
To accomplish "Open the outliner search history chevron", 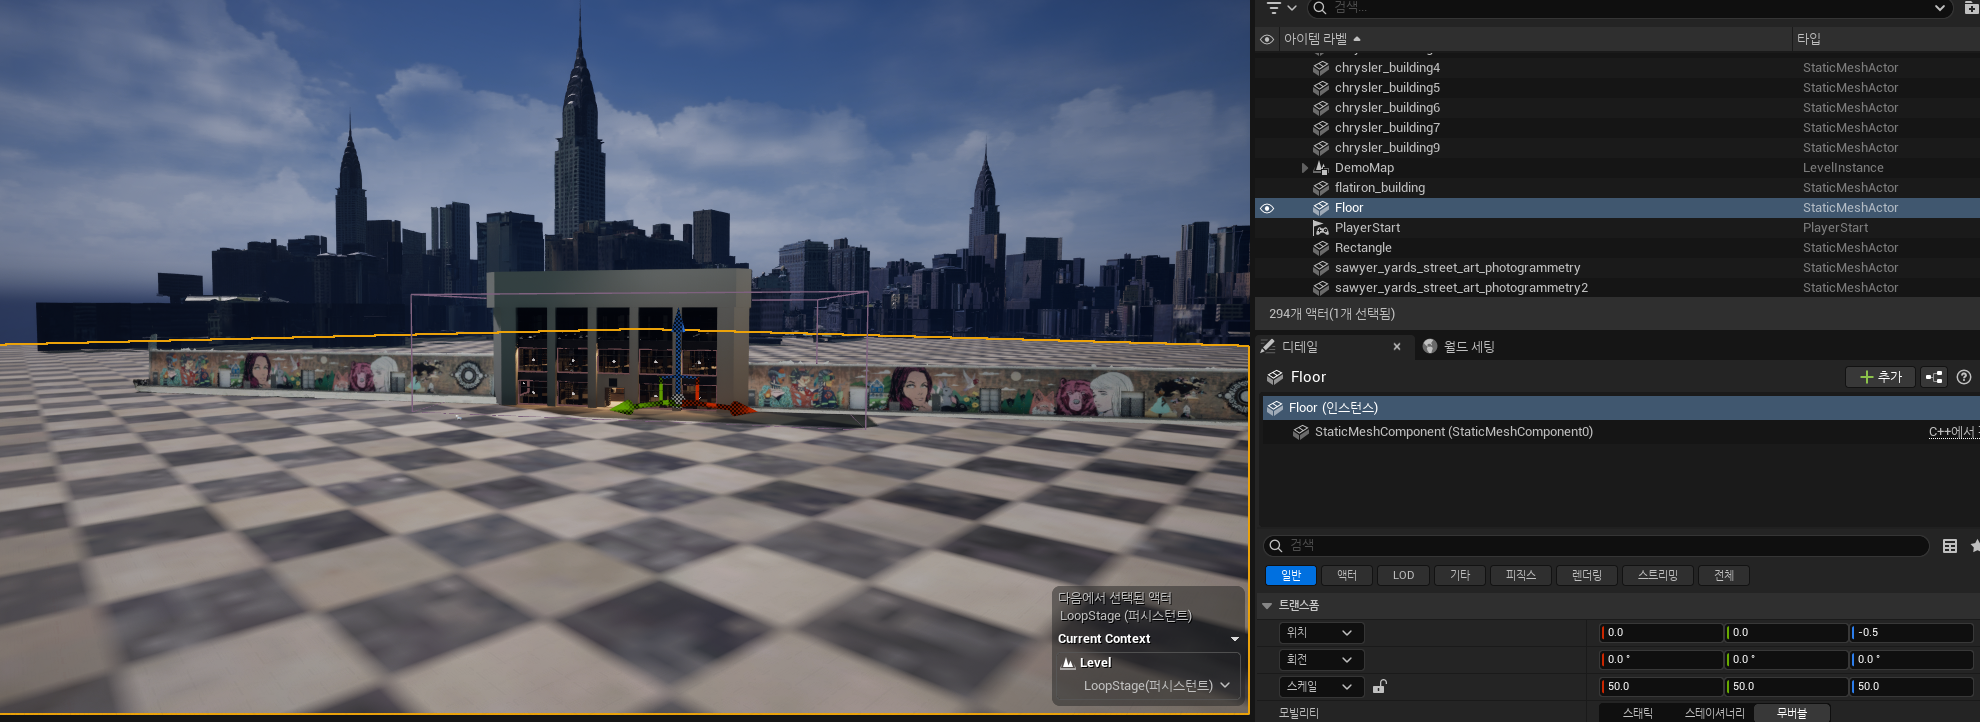I will [1940, 8].
